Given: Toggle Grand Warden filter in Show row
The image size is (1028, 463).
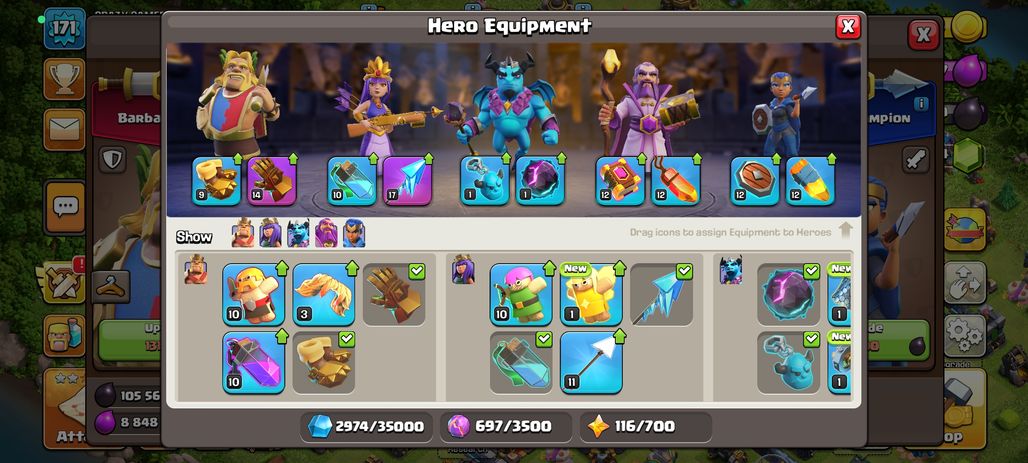Looking at the screenshot, I should click(326, 233).
